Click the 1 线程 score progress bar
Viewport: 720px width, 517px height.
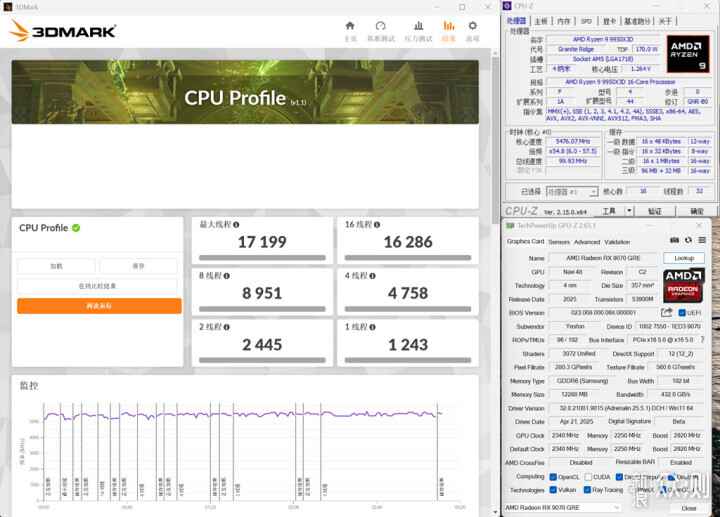tap(408, 360)
